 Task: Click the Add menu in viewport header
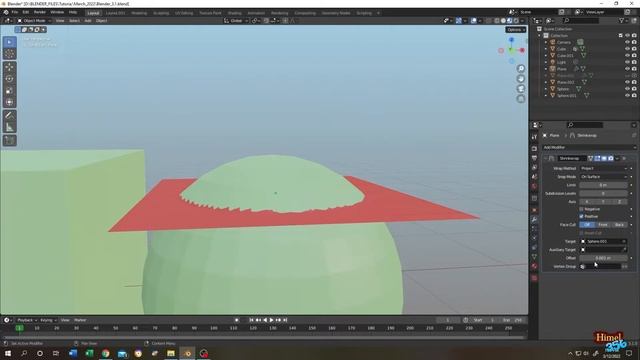(x=88, y=20)
